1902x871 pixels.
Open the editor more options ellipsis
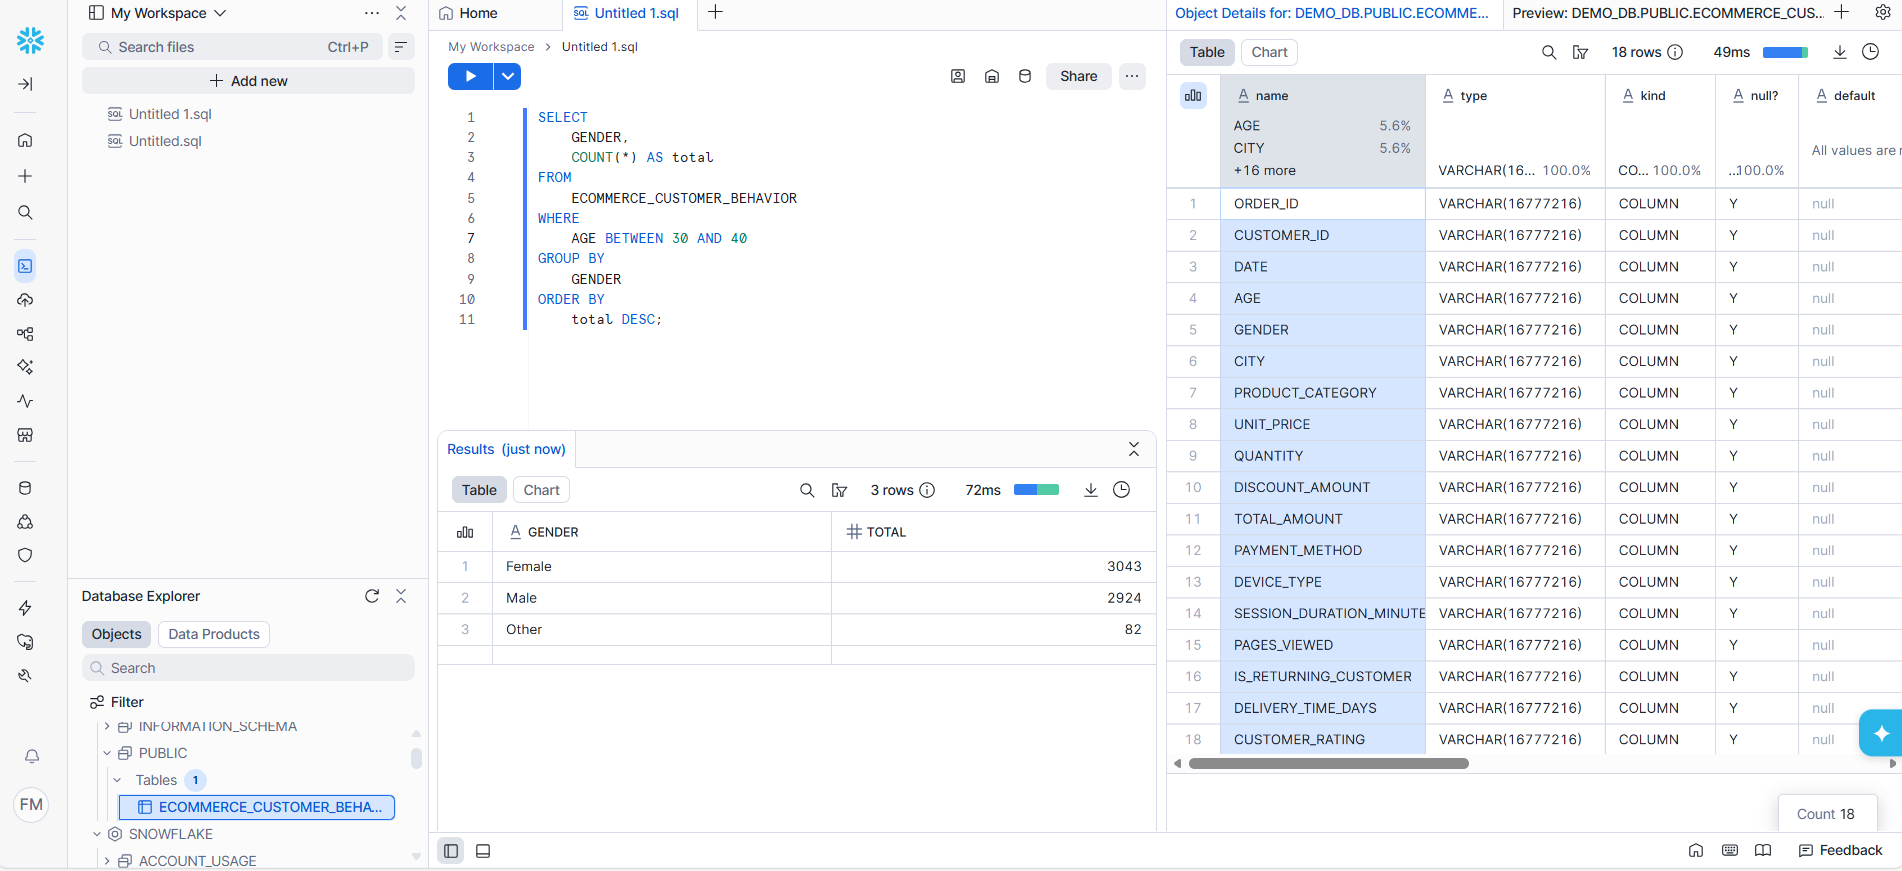point(1132,76)
